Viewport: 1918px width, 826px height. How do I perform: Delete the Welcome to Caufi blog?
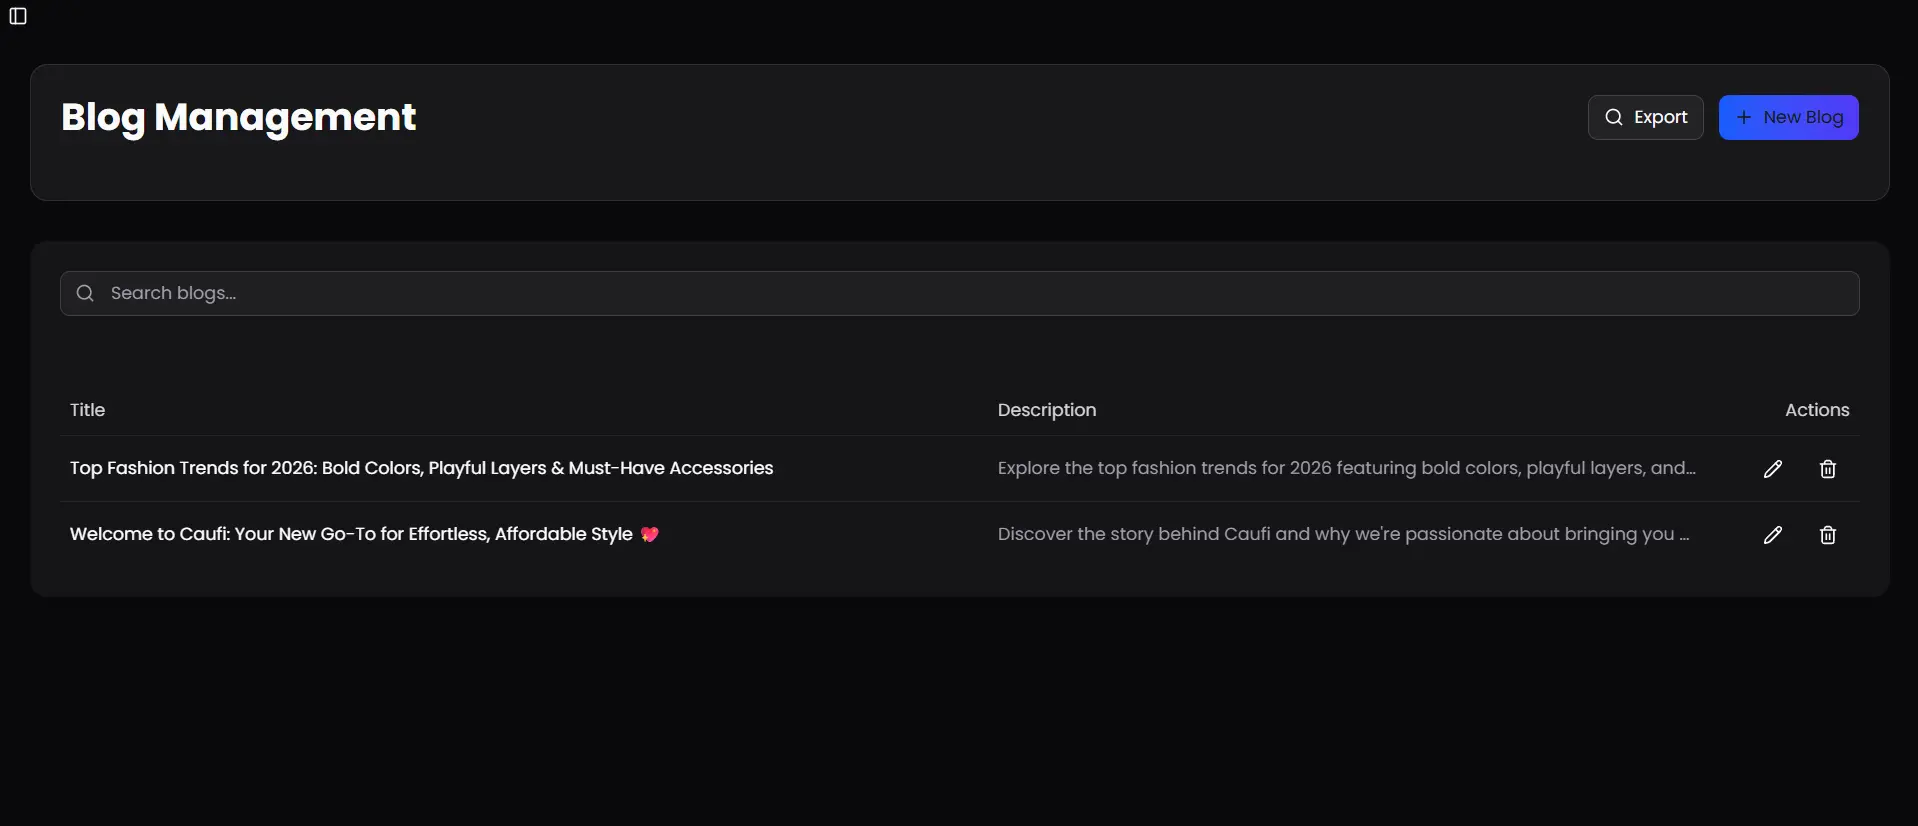pos(1828,535)
